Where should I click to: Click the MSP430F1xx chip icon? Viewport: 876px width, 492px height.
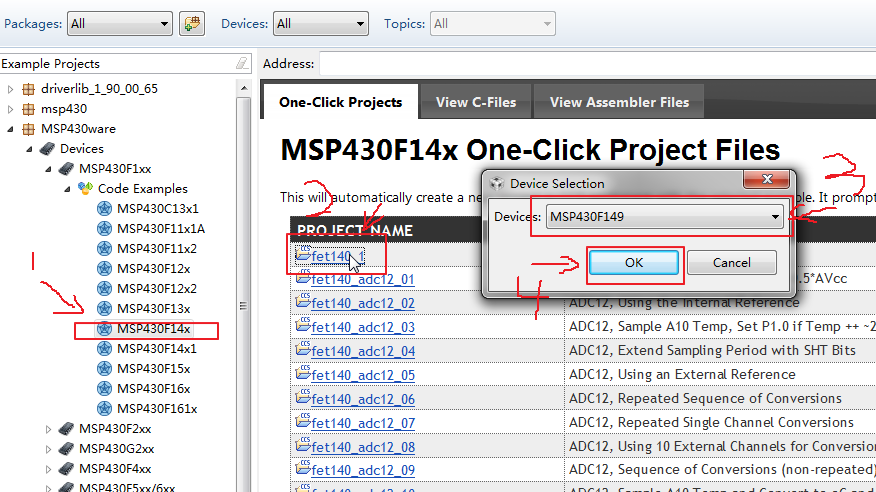66,169
